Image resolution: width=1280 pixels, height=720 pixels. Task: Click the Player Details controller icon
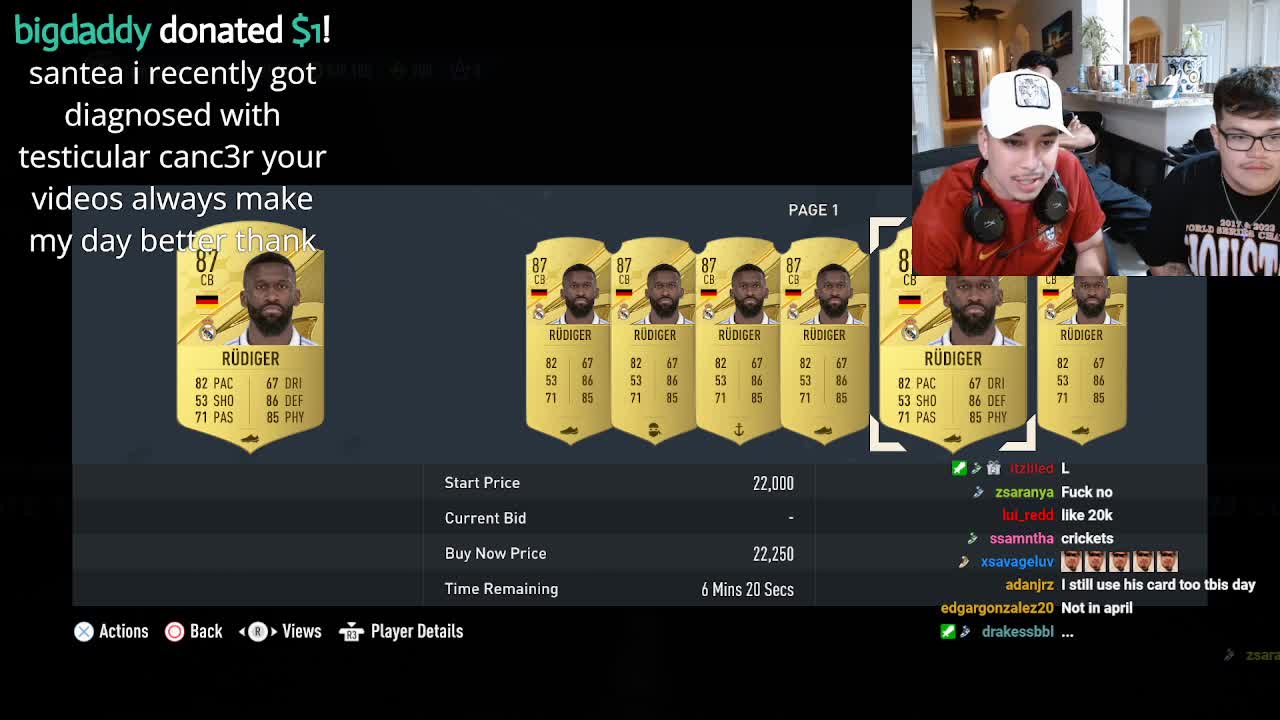[x=351, y=631]
